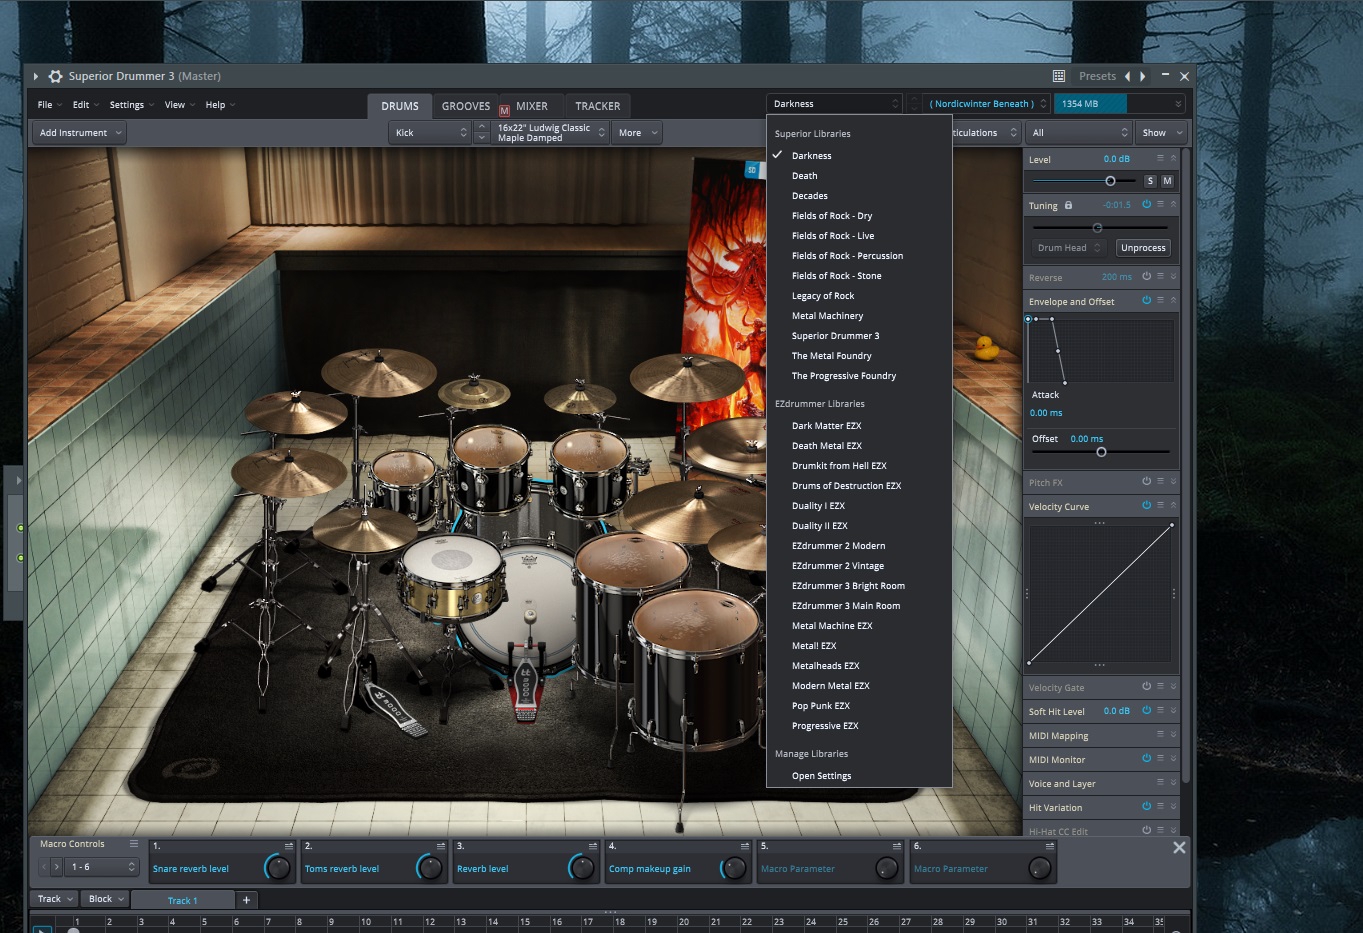1363x933 pixels.
Task: Close the Macro Controls panel with X
Action: click(1179, 847)
